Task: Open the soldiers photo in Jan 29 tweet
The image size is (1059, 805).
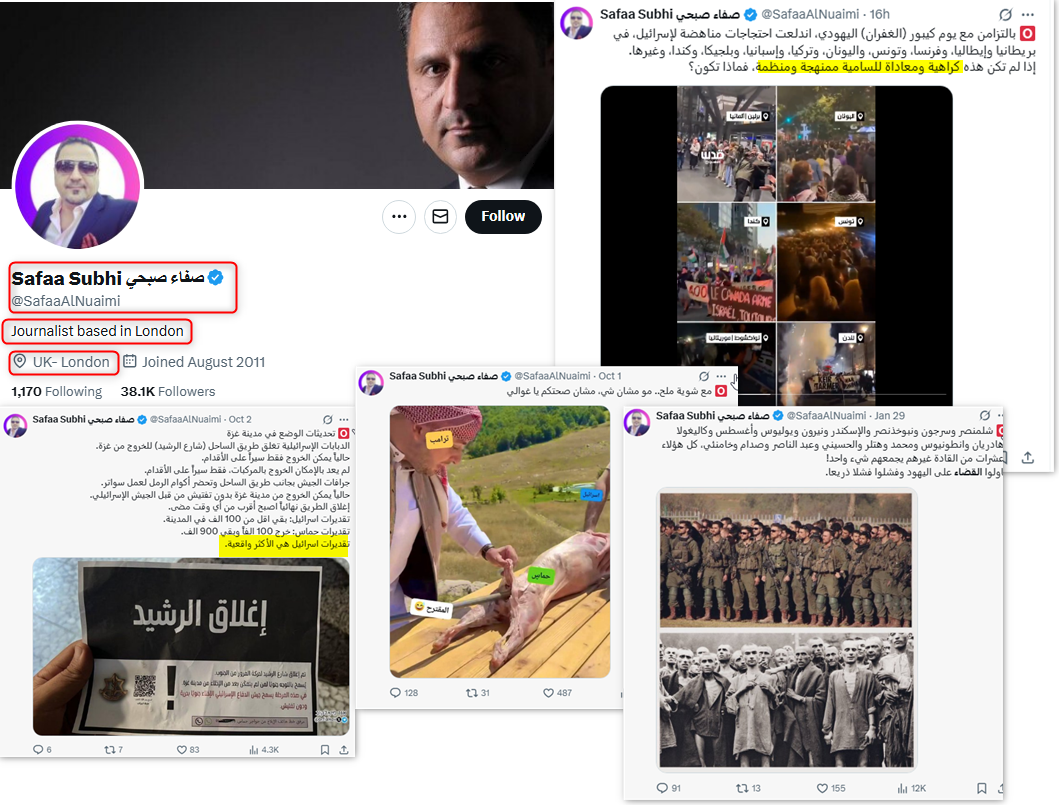Action: (x=785, y=560)
